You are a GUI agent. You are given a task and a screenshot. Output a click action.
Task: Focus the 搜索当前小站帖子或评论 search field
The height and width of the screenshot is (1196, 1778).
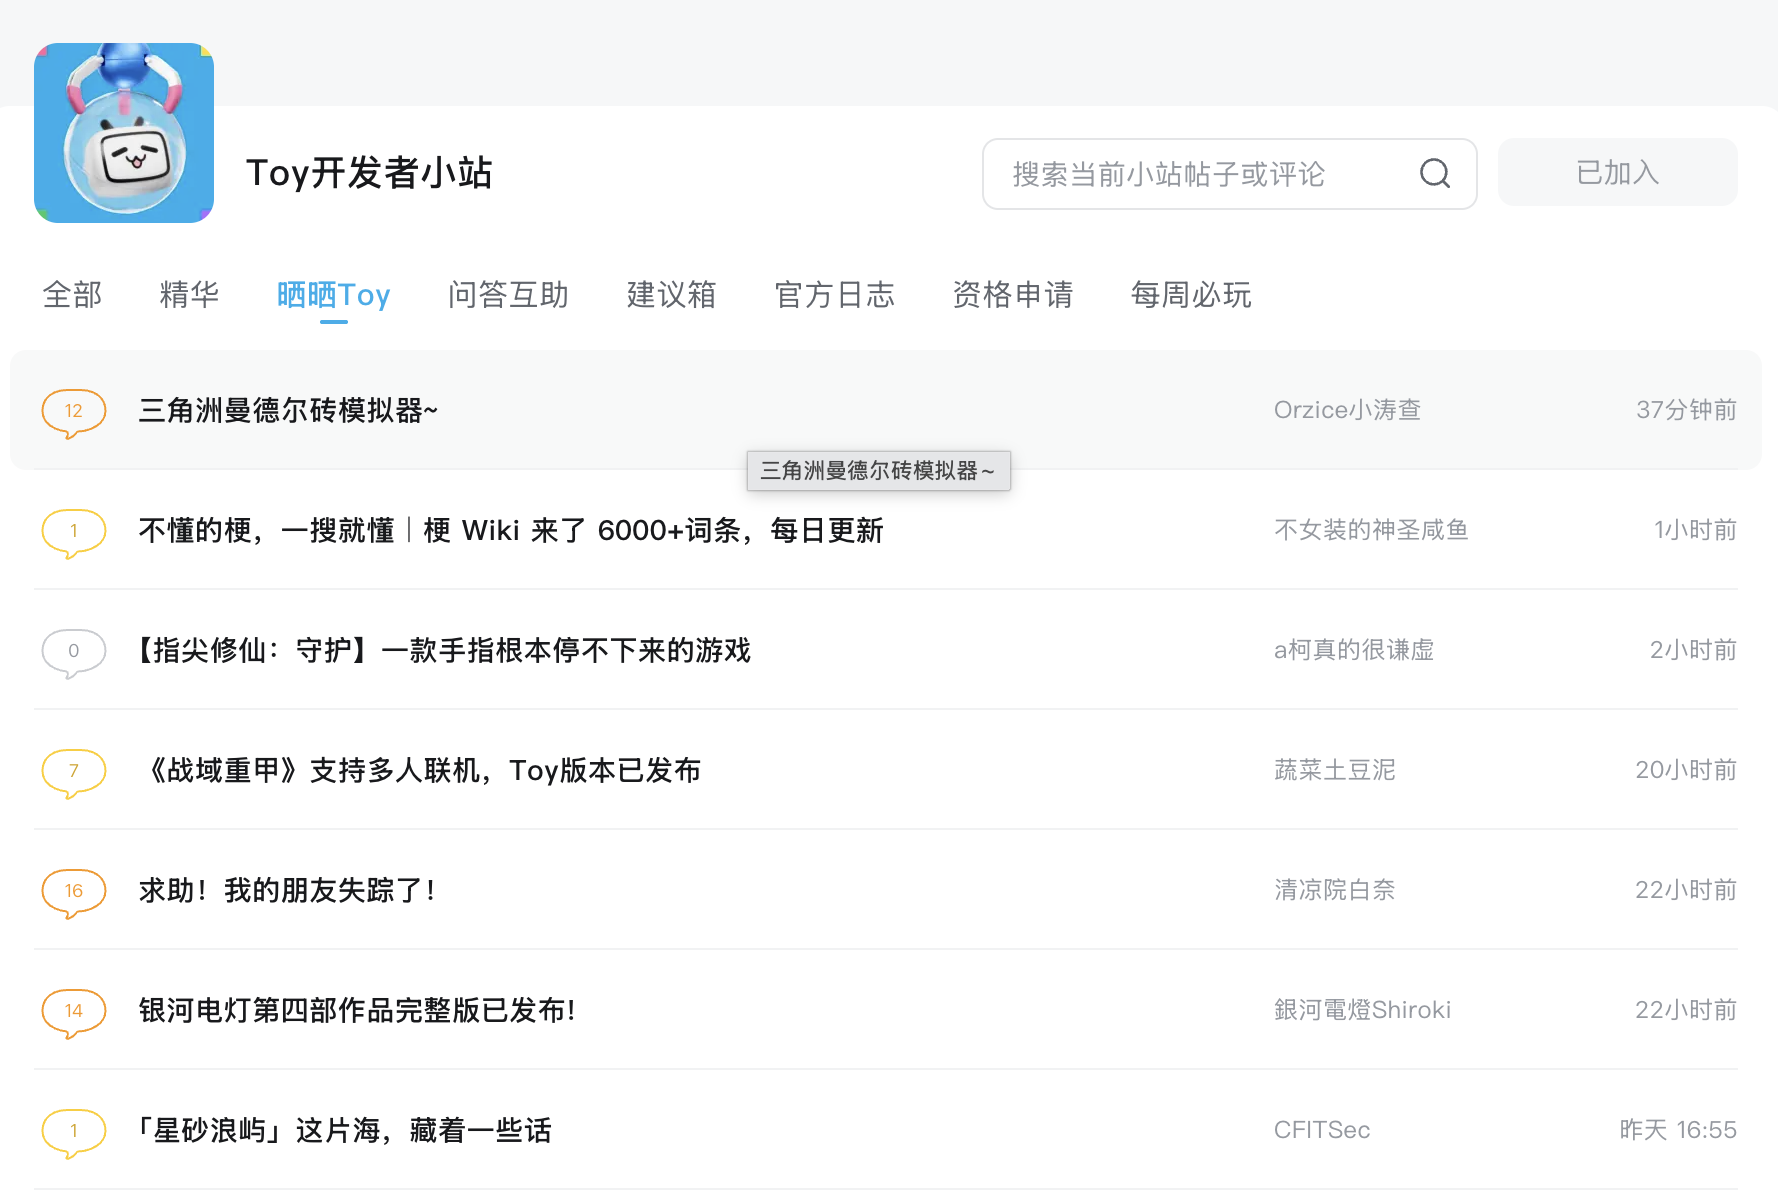coord(1229,174)
